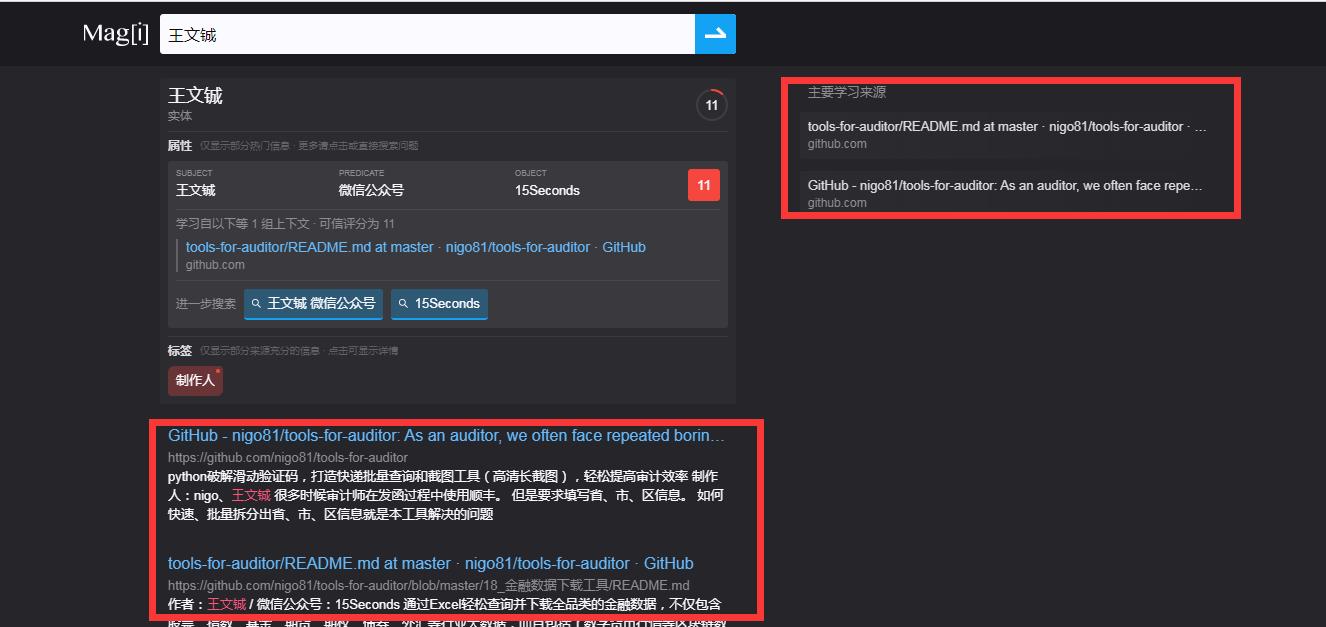This screenshot has width=1326, height=627.
Task: Click the 标签 section header
Action: (180, 350)
